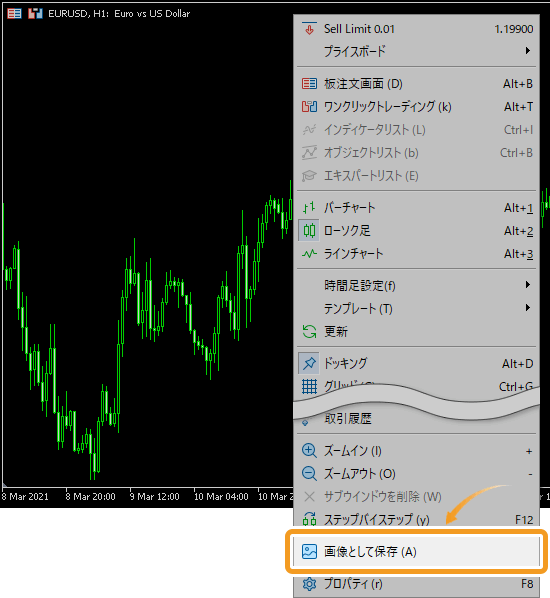
Task: Click the depth of market icon in chart header
Action: (14, 14)
